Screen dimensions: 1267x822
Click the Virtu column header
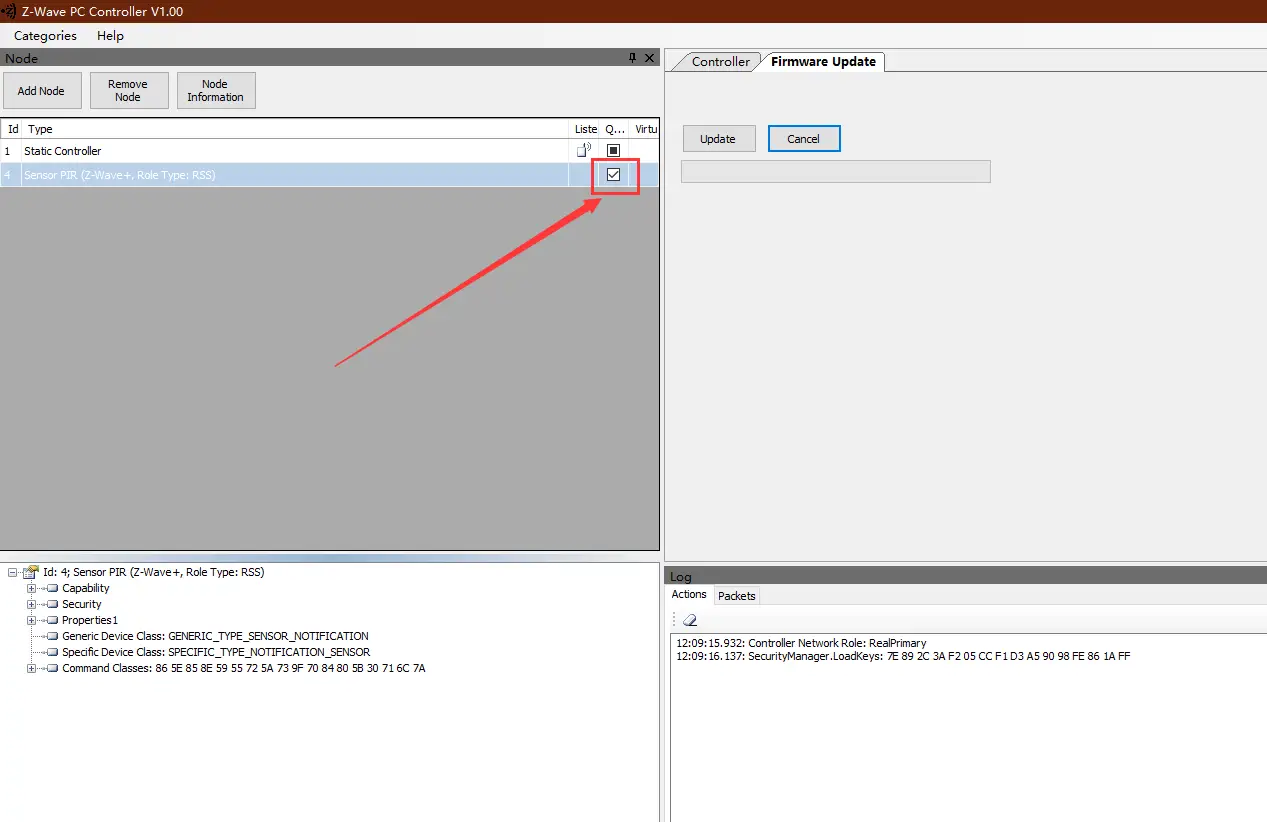(x=646, y=129)
